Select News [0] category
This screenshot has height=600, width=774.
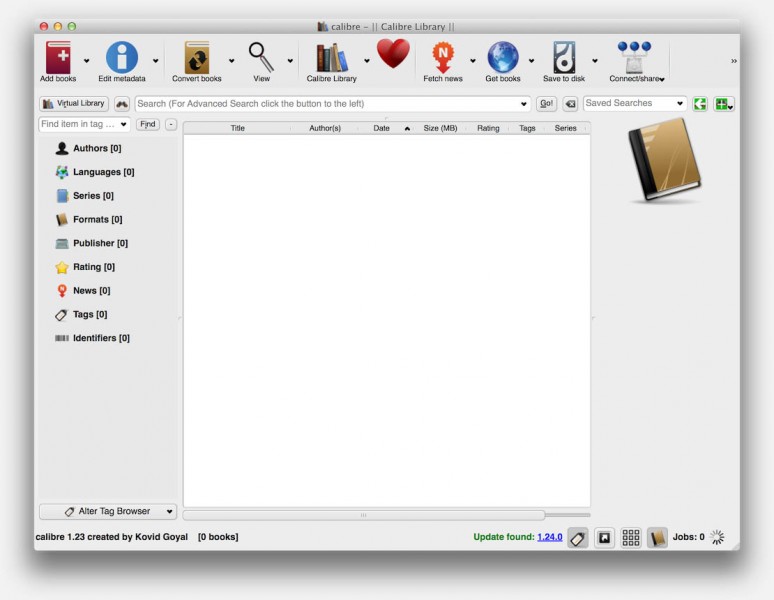pyautogui.click(x=91, y=290)
